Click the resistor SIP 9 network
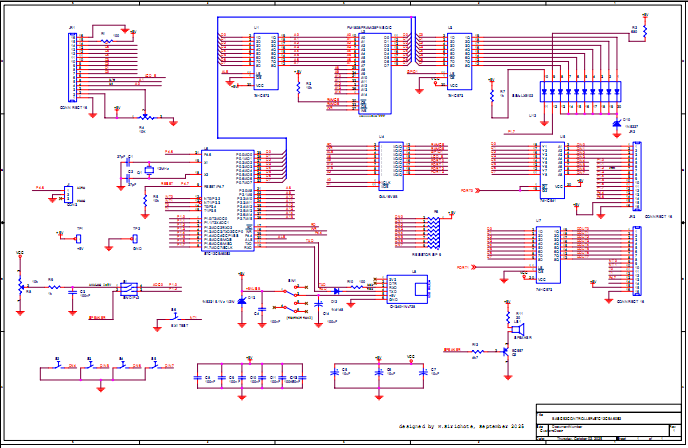This screenshot has height=448, width=688. coord(432,233)
